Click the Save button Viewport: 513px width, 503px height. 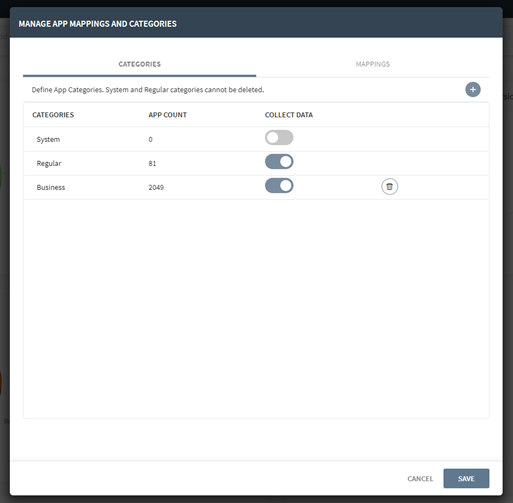pyautogui.click(x=466, y=478)
